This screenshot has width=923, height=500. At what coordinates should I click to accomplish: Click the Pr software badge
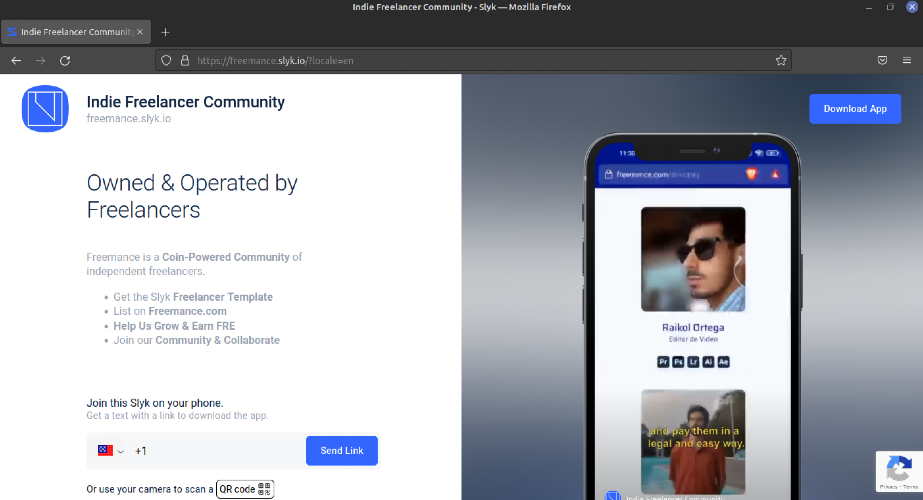click(663, 362)
